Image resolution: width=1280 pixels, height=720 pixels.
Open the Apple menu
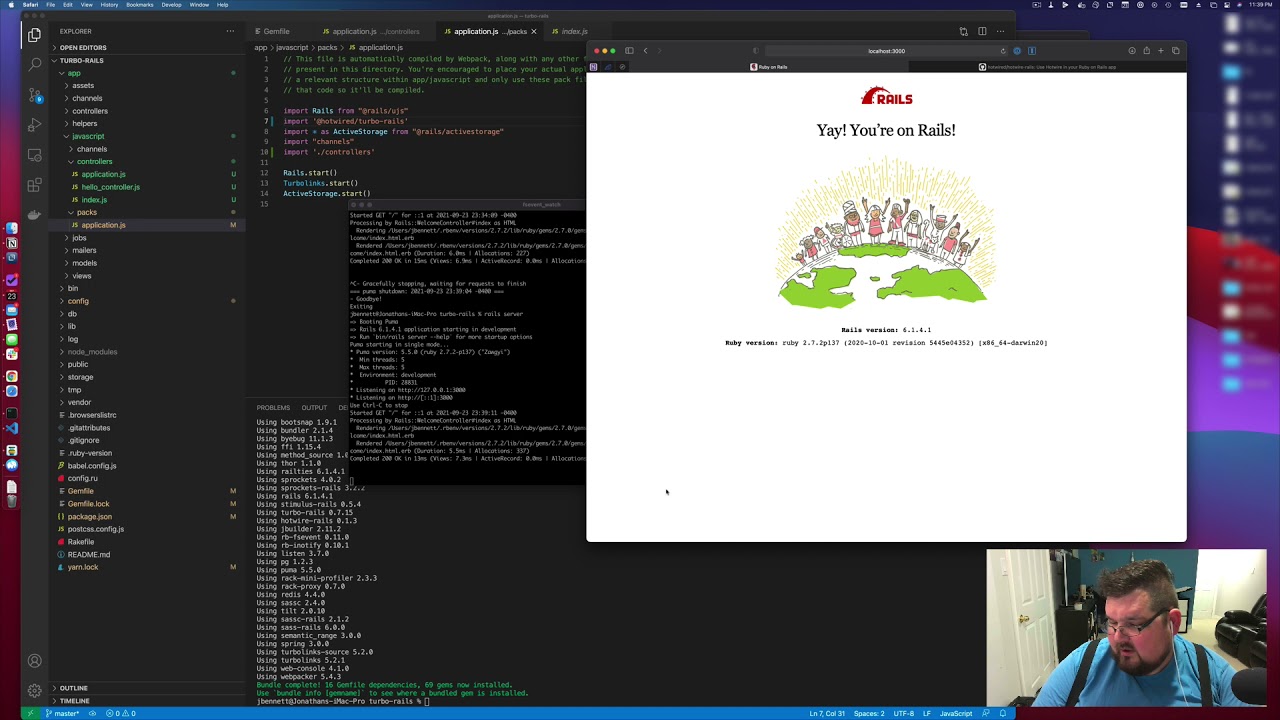tap(10, 5)
